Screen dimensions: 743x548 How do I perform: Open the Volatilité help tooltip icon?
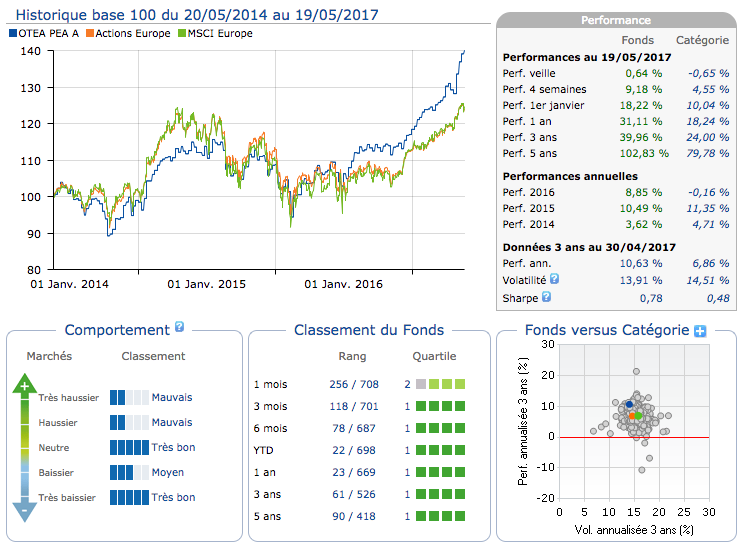point(554,280)
